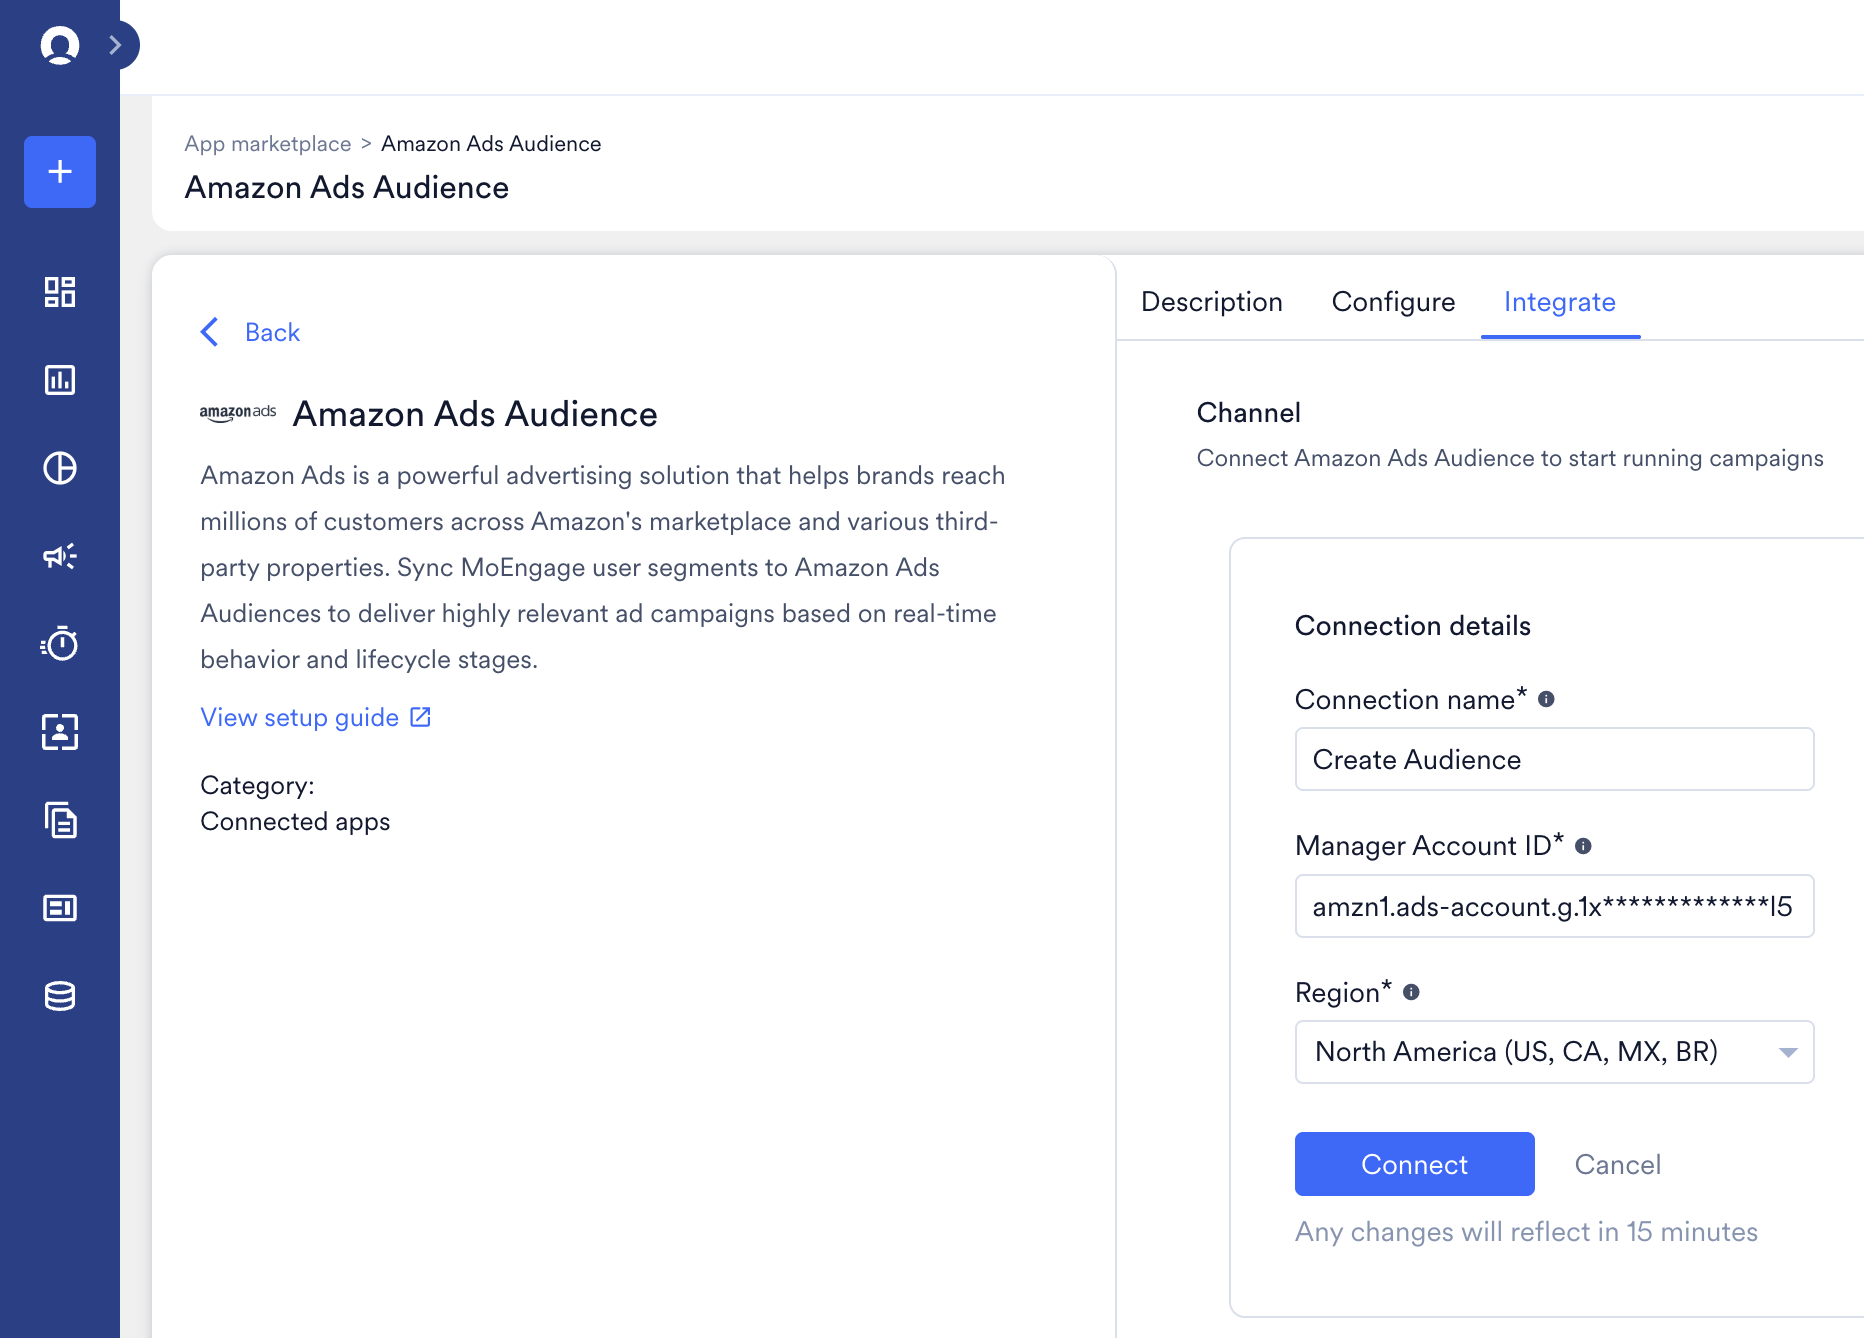
Task: Click the blue plus create button
Action: point(60,172)
